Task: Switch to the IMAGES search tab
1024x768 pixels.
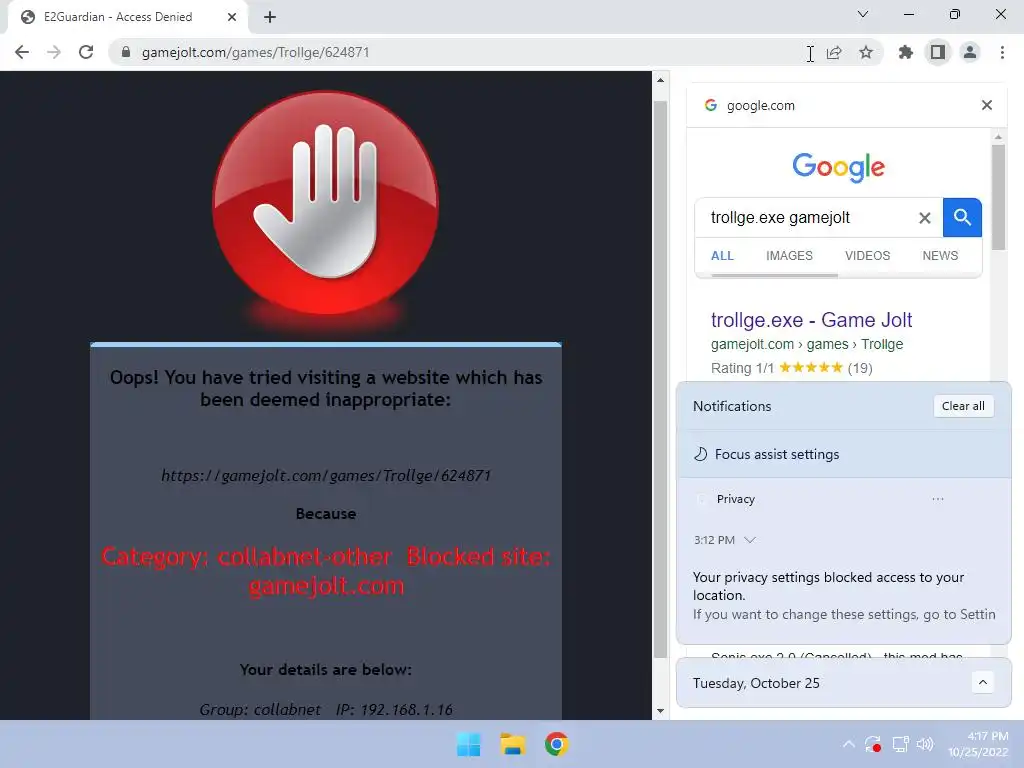Action: pyautogui.click(x=789, y=255)
